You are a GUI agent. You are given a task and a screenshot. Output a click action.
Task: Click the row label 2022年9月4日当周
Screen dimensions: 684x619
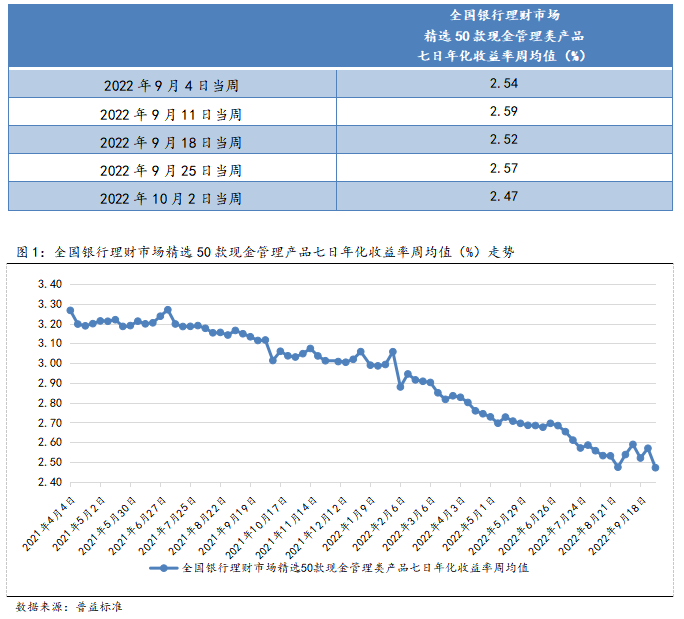171,85
